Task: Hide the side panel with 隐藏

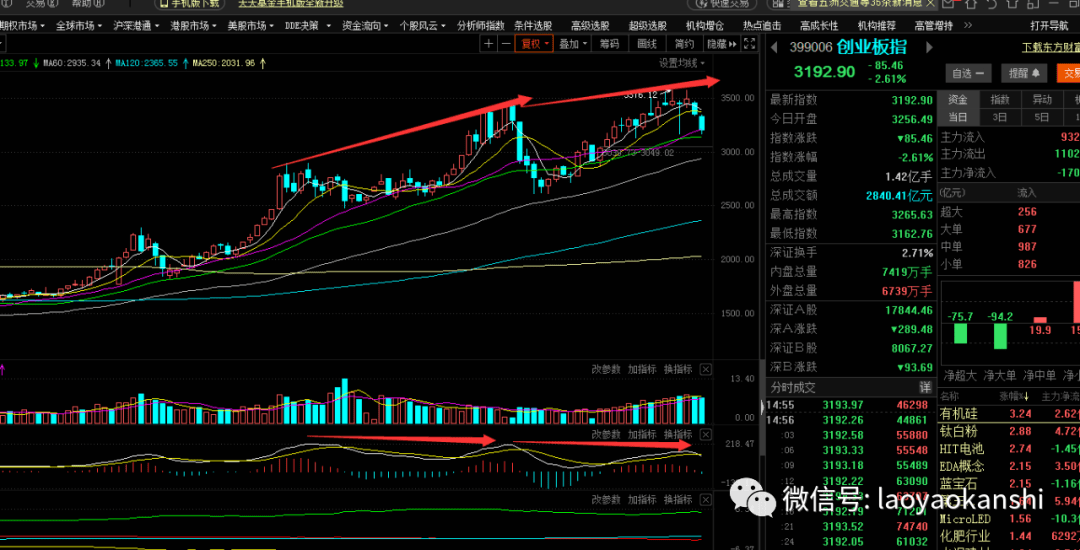Action: point(721,44)
